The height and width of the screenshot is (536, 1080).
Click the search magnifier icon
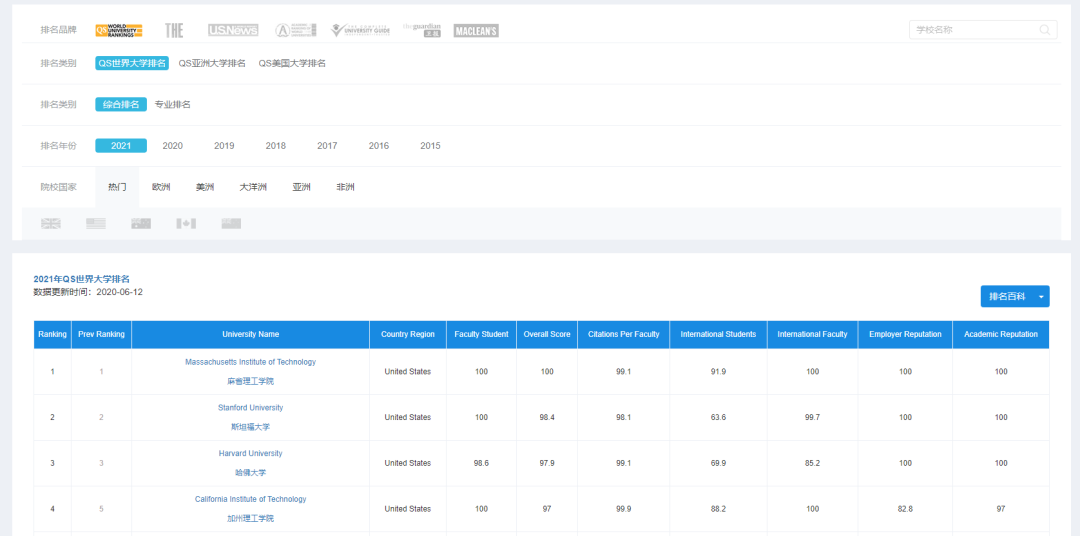click(x=1045, y=30)
